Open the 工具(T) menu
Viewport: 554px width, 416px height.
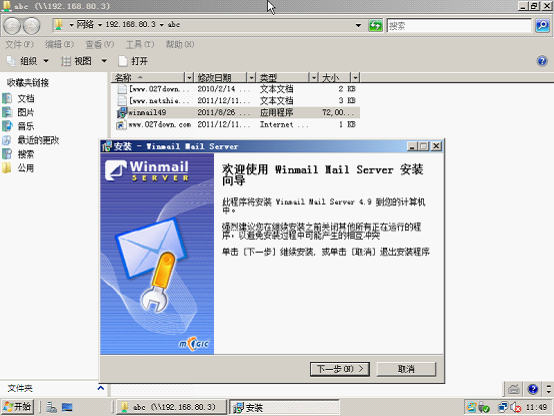140,44
